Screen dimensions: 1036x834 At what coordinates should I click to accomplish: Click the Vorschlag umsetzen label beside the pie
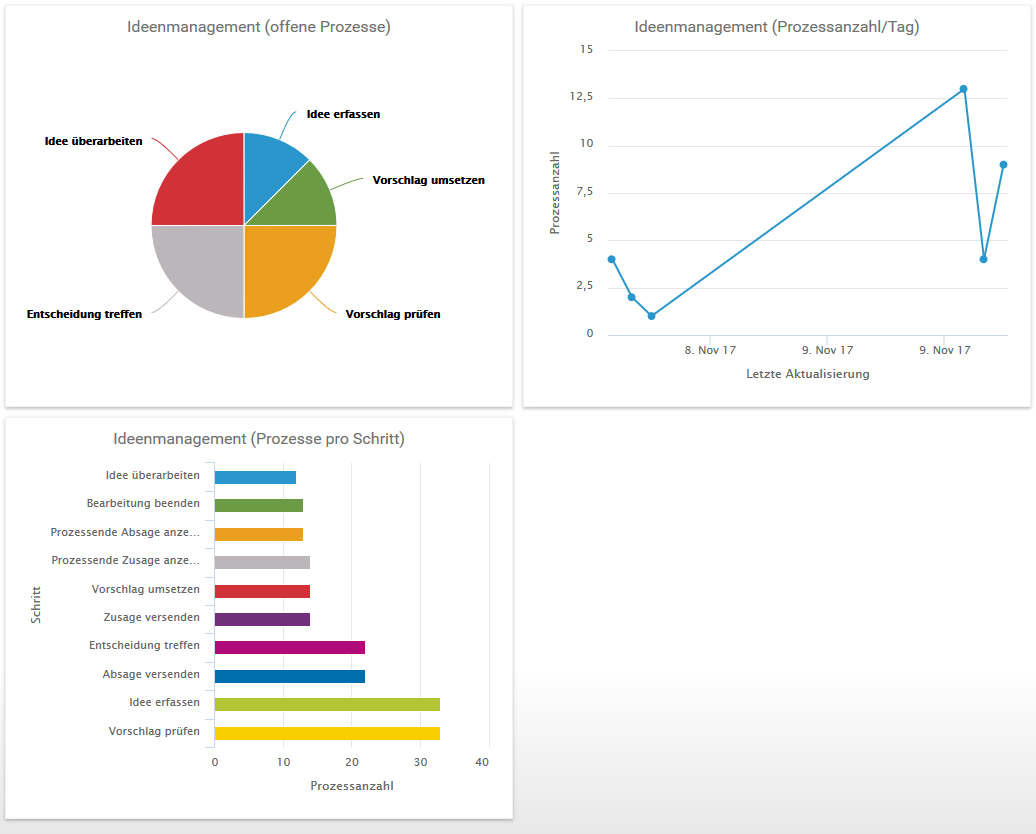click(428, 181)
